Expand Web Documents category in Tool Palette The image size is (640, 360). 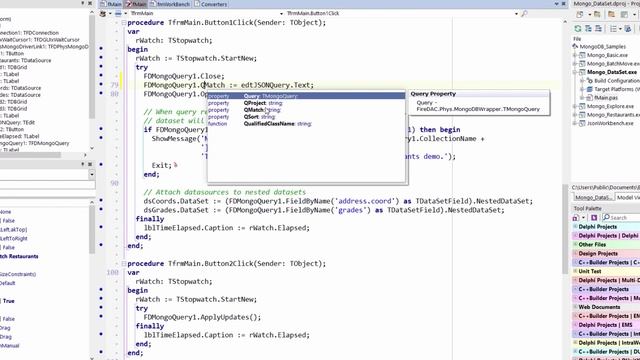click(x=576, y=307)
